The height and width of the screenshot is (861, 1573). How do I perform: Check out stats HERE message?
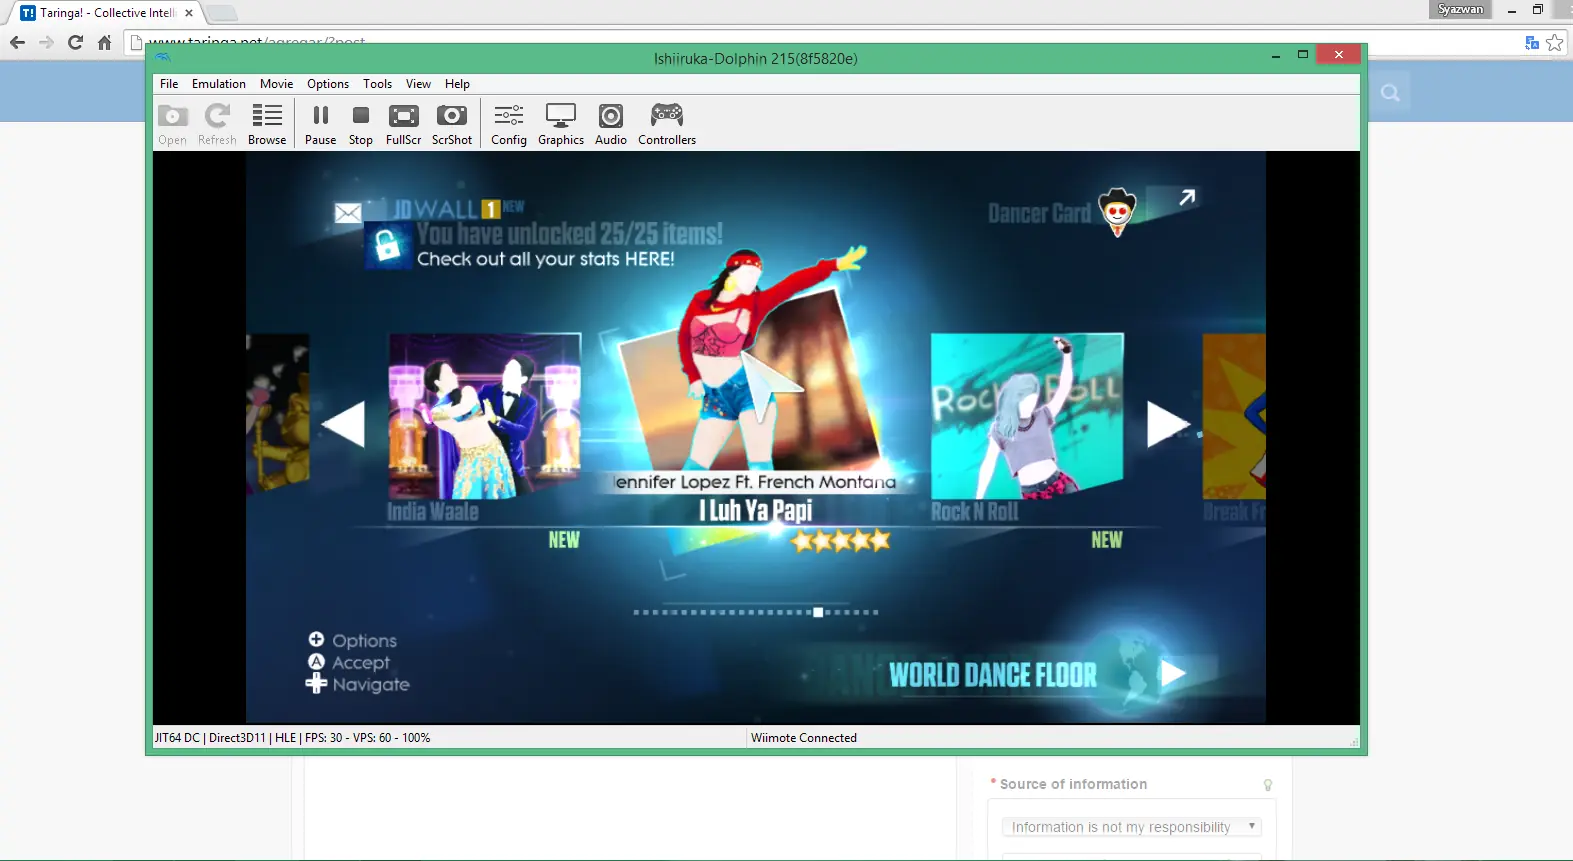pos(546,259)
